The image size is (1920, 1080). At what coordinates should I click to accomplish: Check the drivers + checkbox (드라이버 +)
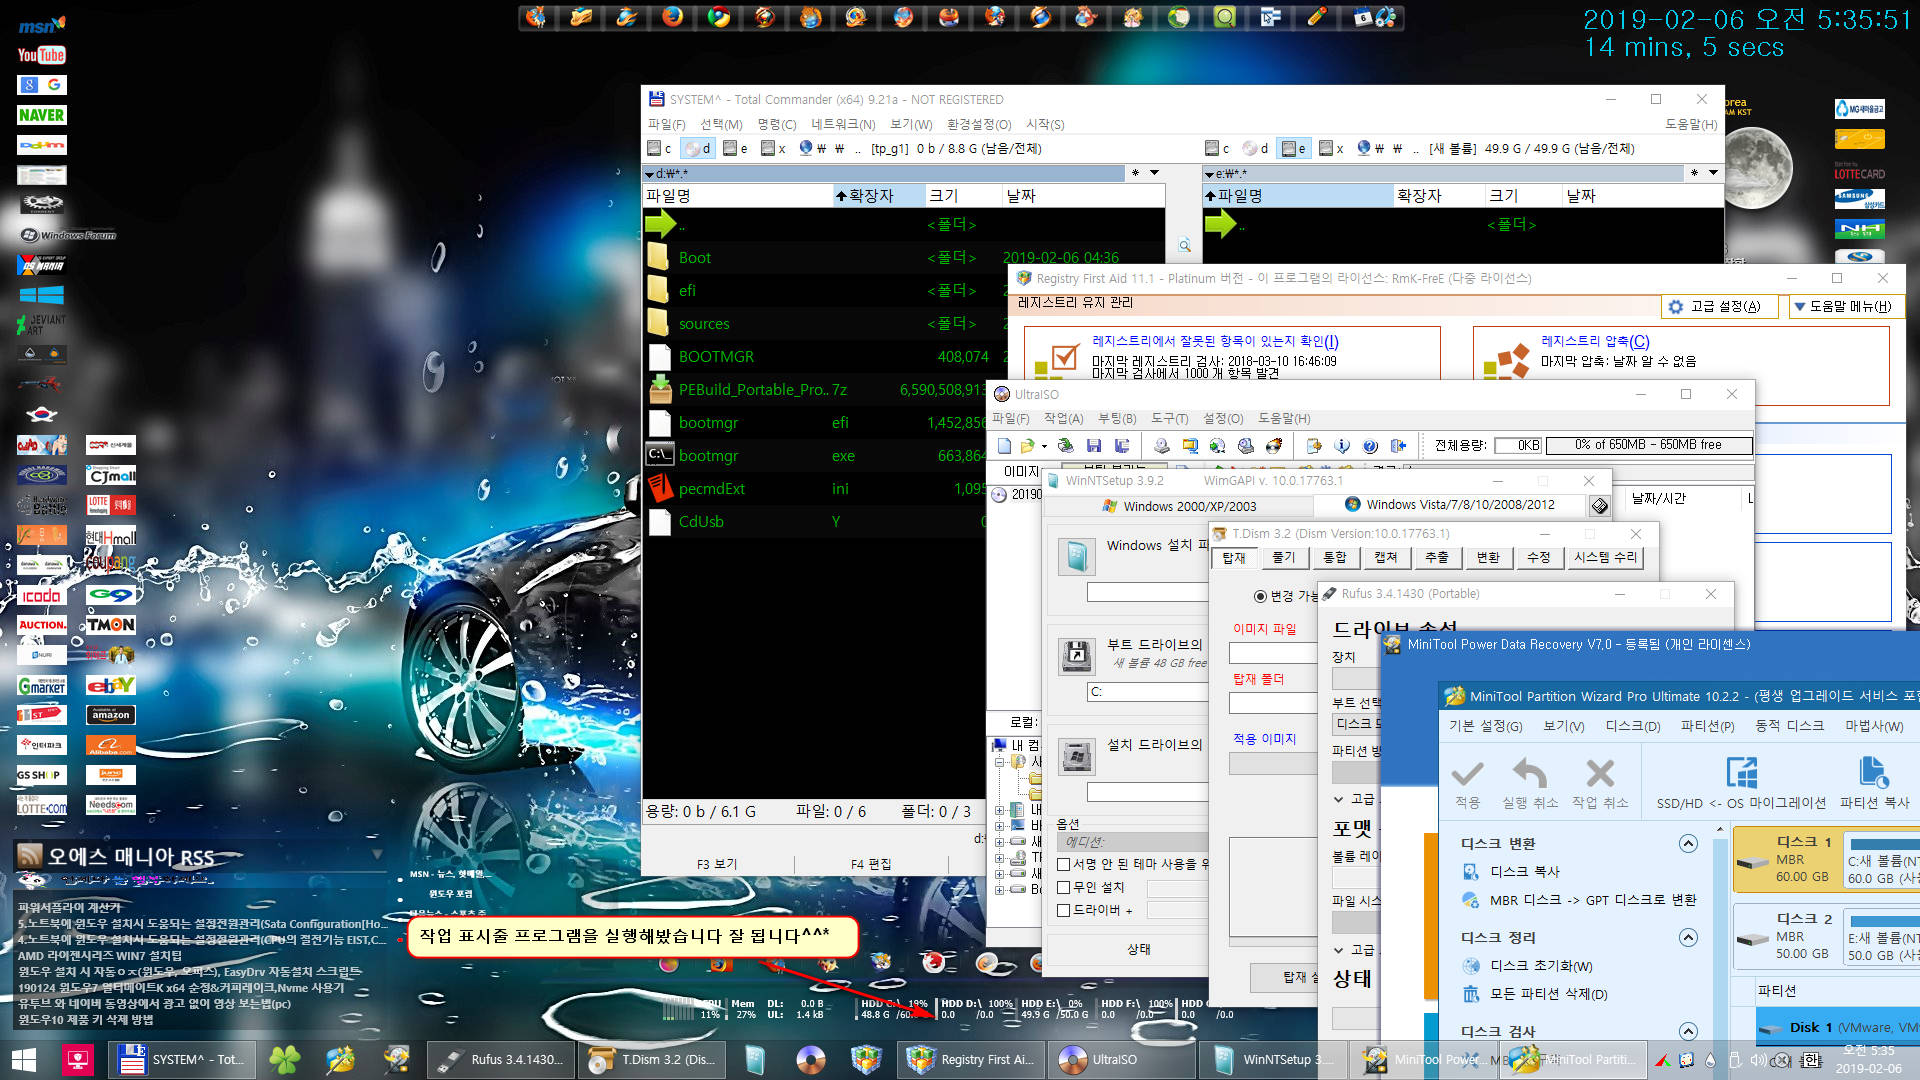point(1064,910)
